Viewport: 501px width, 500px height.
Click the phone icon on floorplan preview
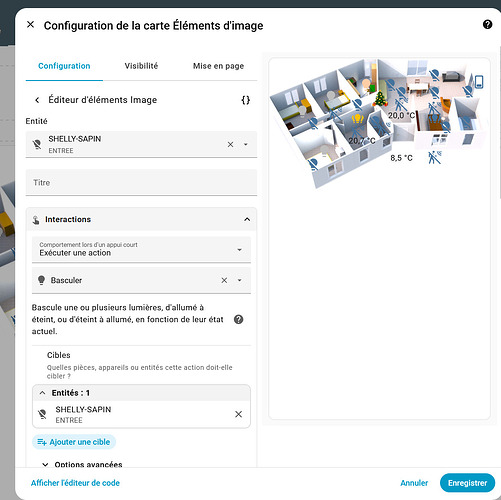click(479, 82)
